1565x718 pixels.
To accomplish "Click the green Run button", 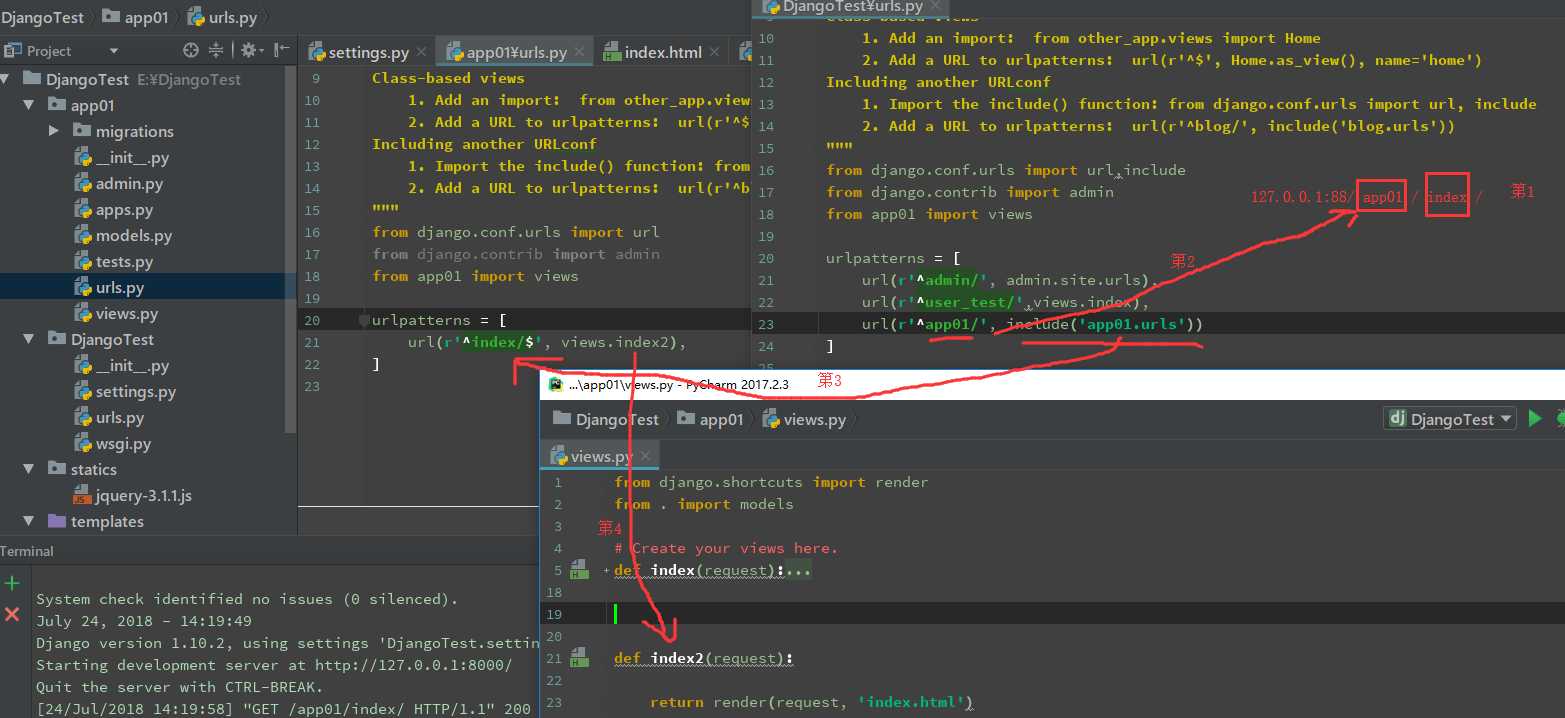I will (x=1535, y=419).
